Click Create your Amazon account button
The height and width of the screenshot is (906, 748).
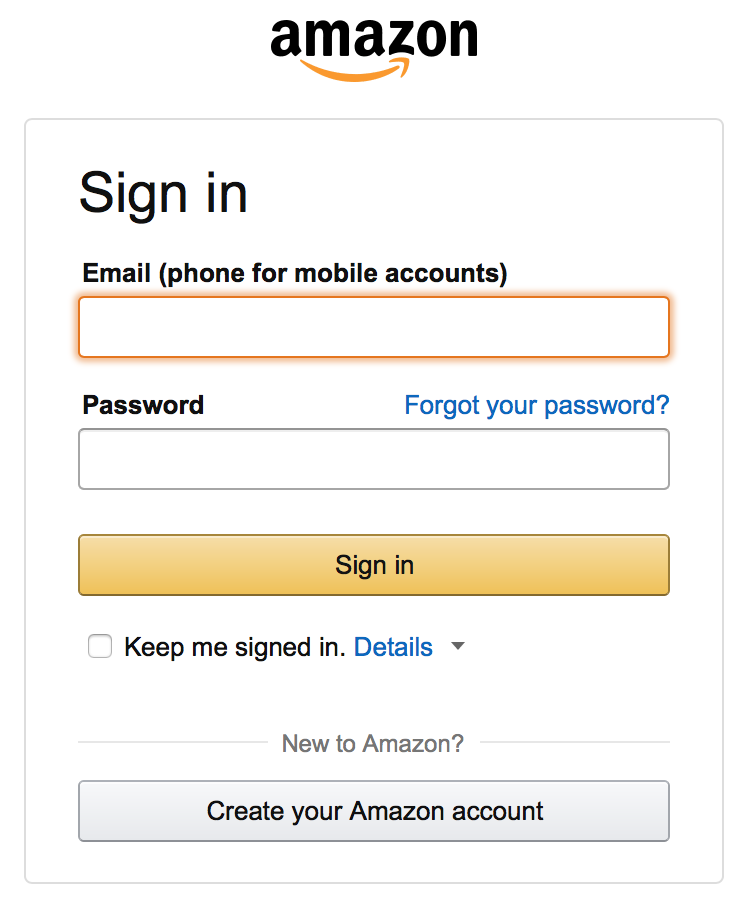[374, 810]
